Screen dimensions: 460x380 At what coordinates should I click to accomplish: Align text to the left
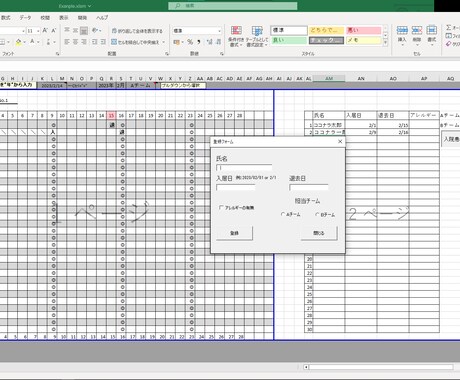click(67, 42)
